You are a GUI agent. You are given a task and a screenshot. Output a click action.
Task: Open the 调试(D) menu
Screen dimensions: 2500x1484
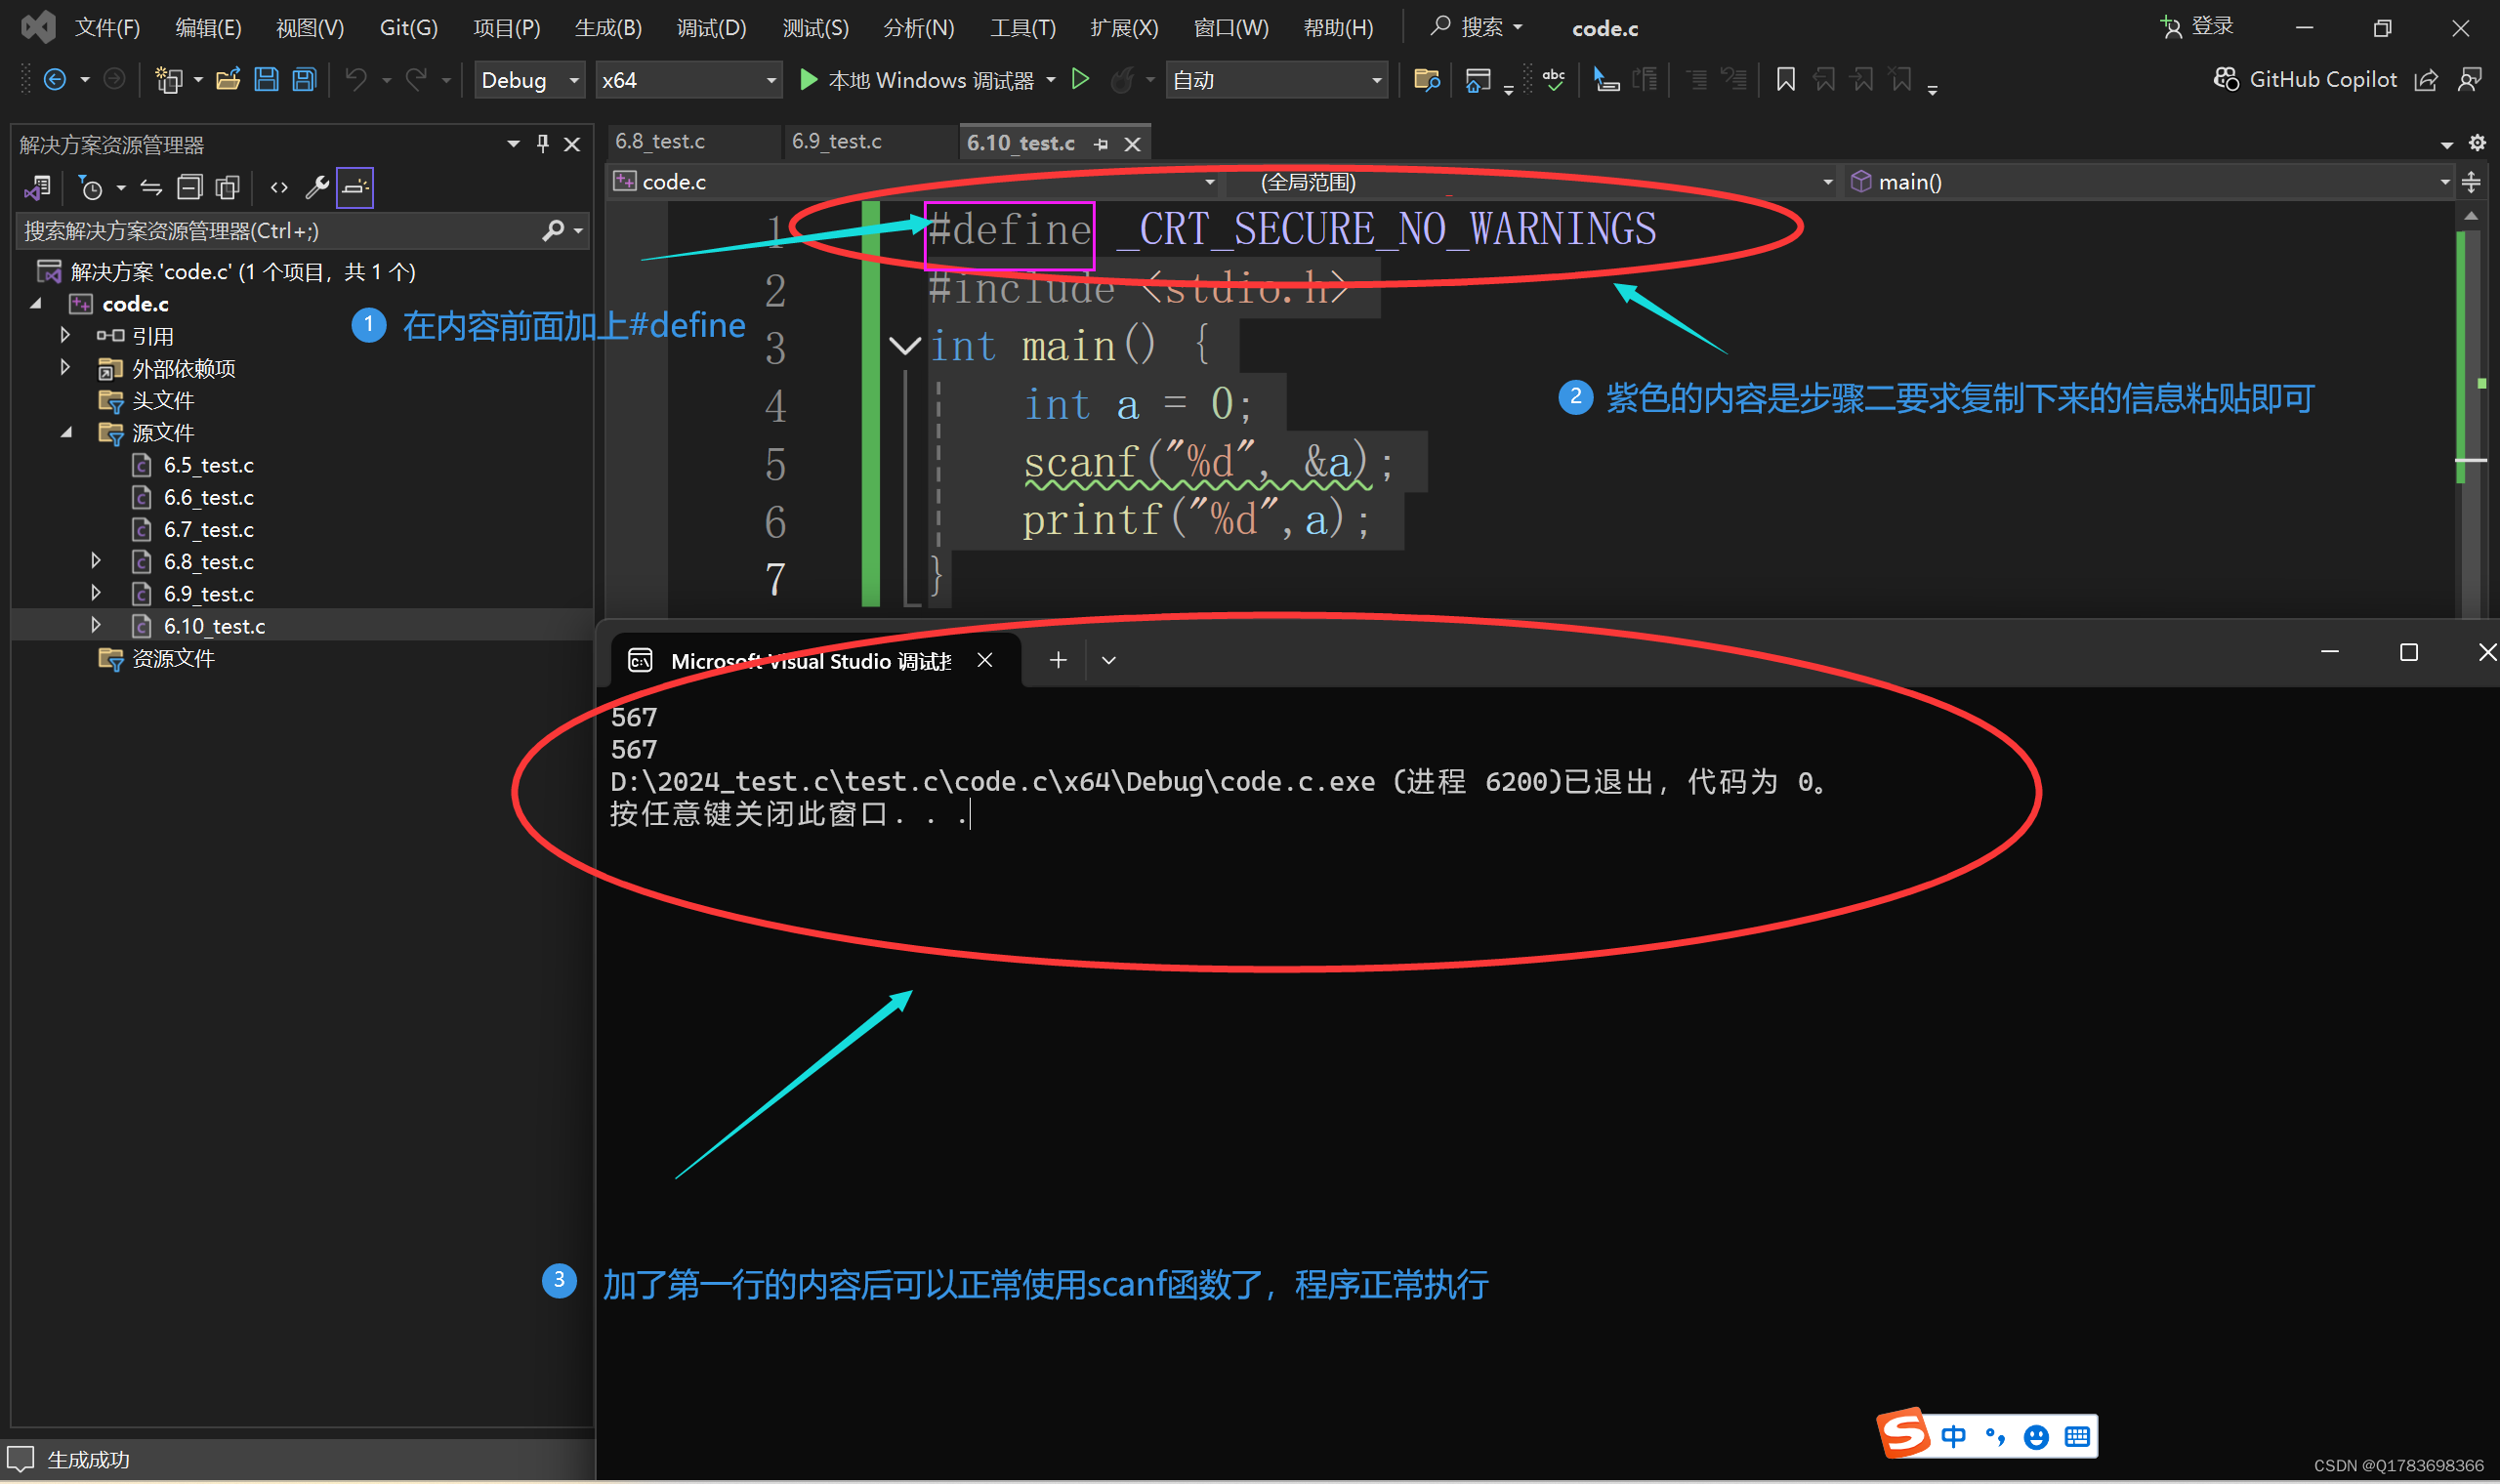(x=711, y=28)
